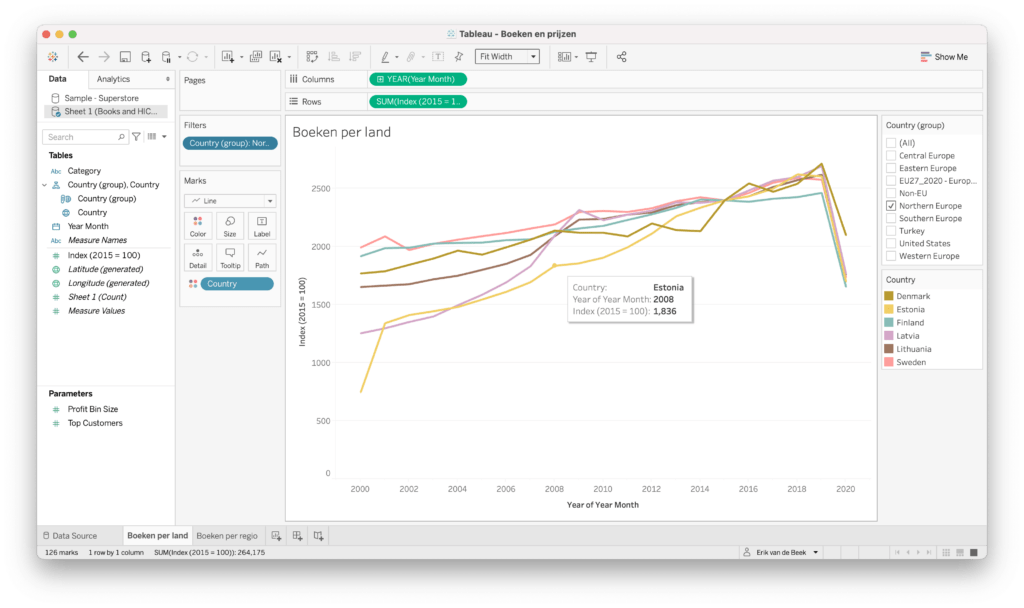The image size is (1024, 608).
Task: Uncheck Northern Europe in Country group filter
Action: [891, 206]
